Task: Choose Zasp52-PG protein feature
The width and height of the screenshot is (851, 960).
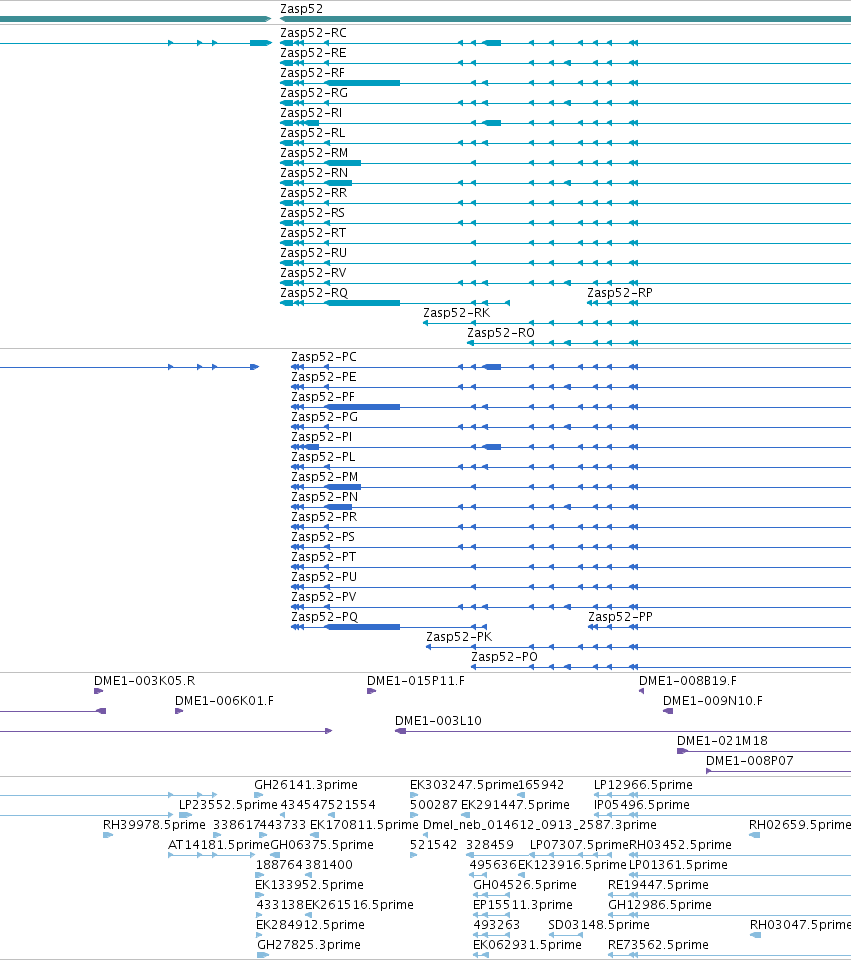Action: 324,417
